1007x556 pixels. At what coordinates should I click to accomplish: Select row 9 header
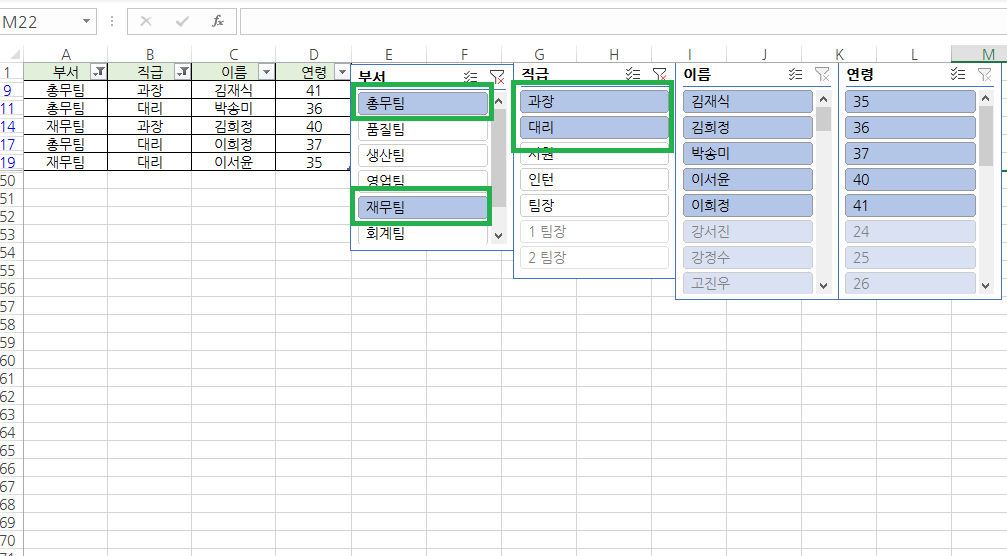11,90
